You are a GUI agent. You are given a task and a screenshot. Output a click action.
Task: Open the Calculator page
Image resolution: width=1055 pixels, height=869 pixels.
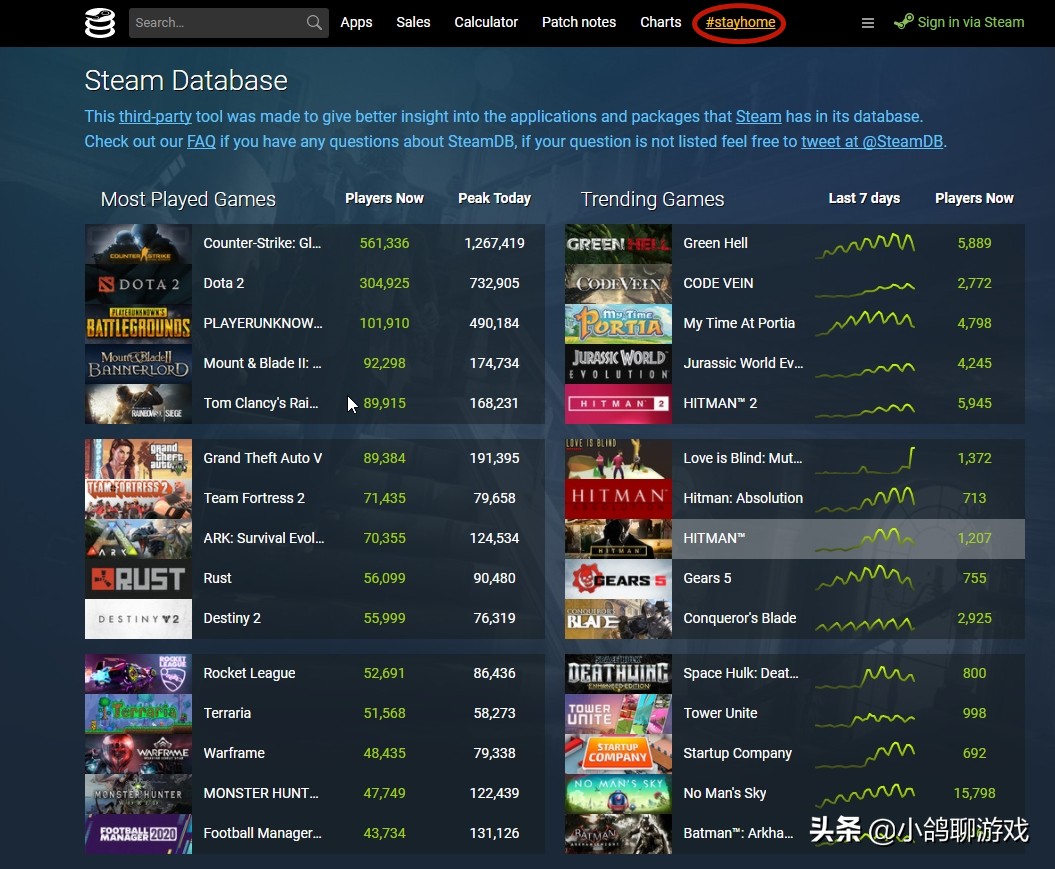click(486, 22)
